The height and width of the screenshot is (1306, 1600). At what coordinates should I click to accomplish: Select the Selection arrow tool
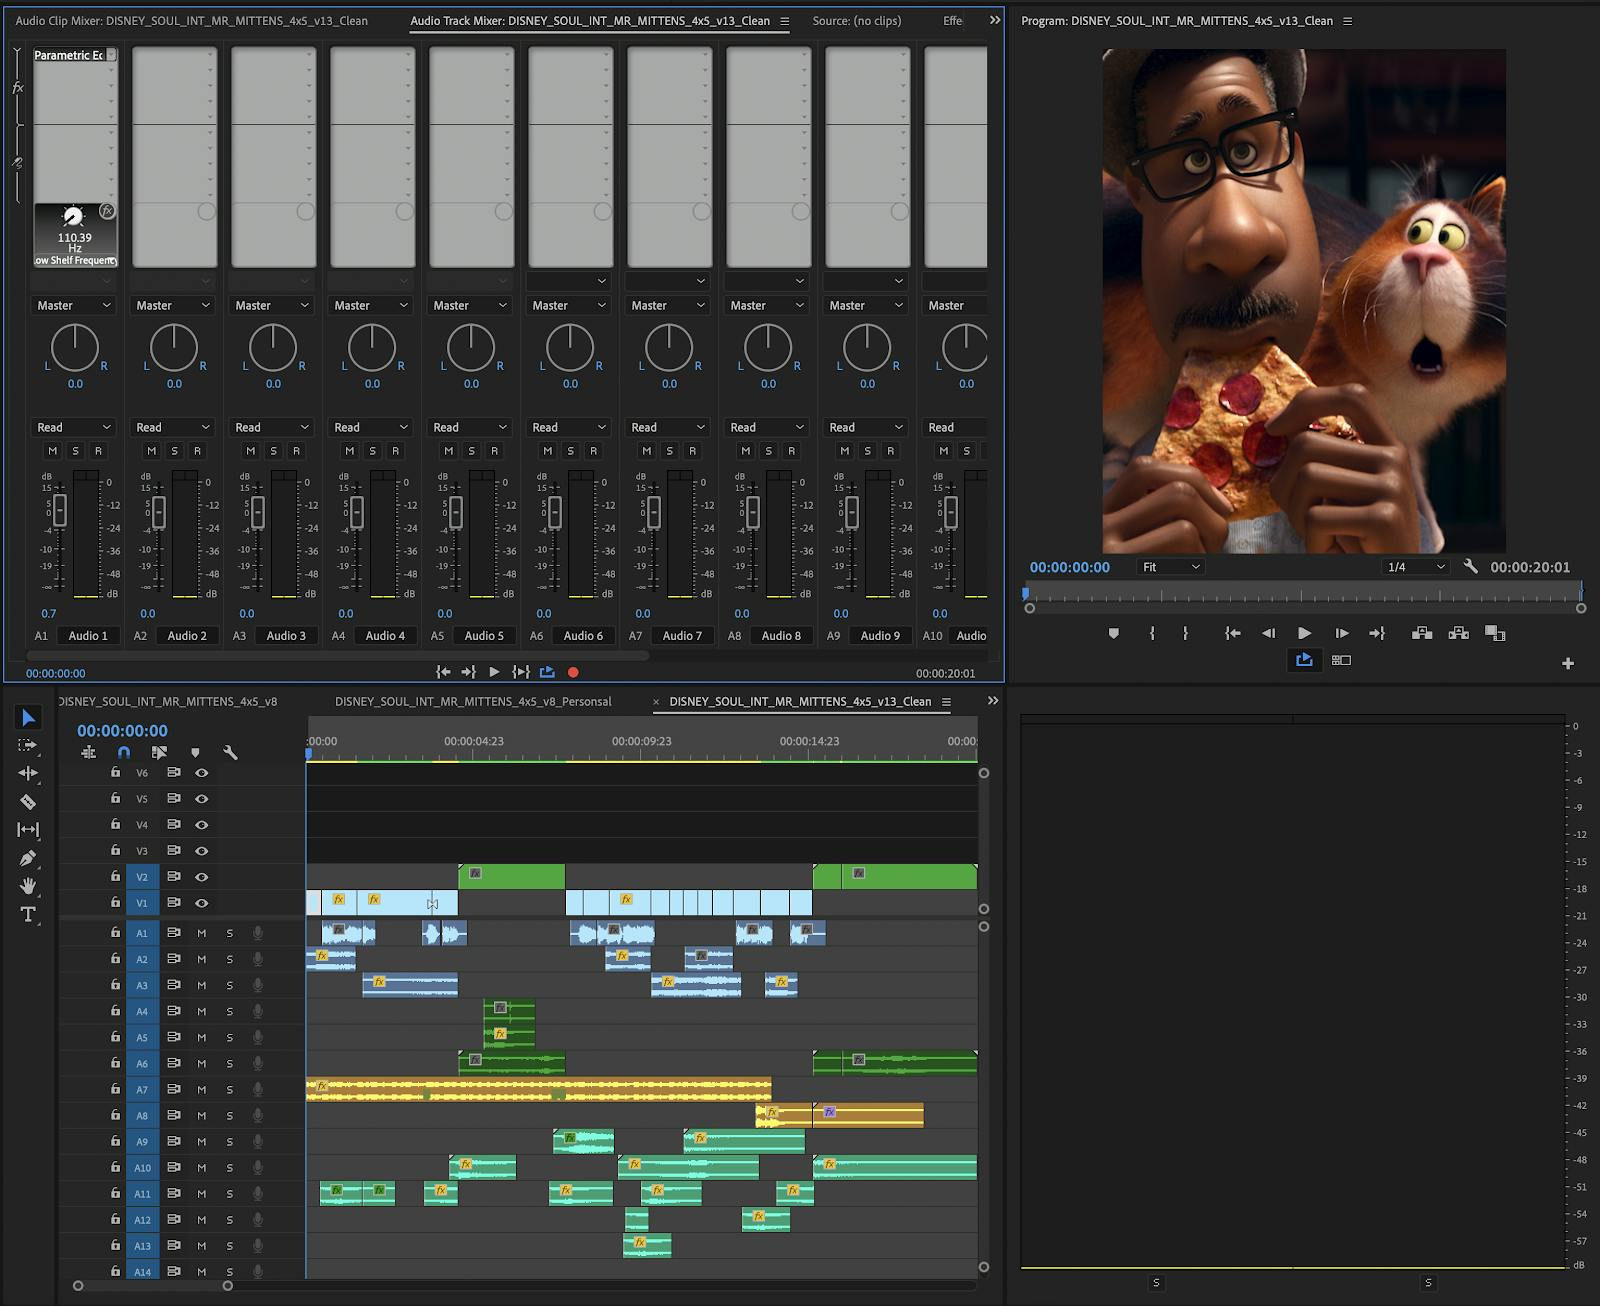click(28, 718)
